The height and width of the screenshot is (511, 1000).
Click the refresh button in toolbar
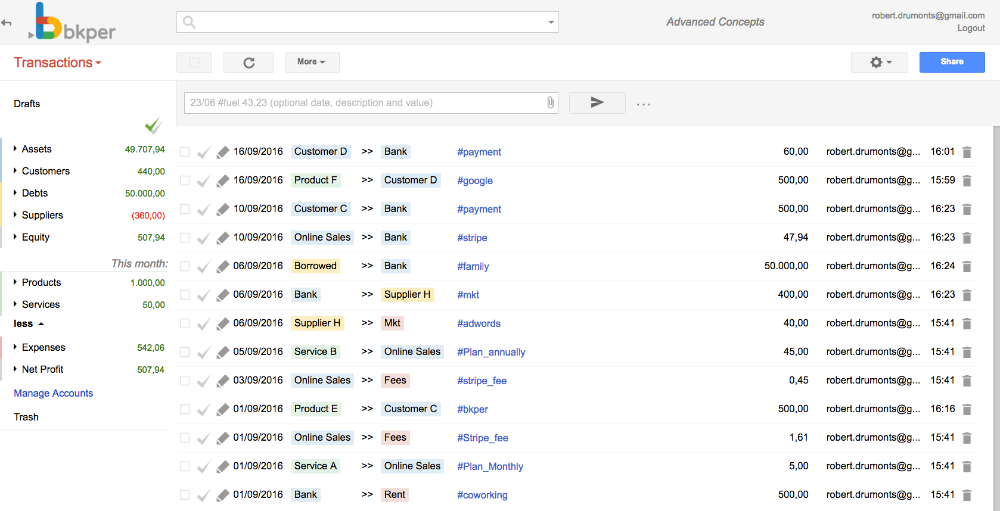249,62
